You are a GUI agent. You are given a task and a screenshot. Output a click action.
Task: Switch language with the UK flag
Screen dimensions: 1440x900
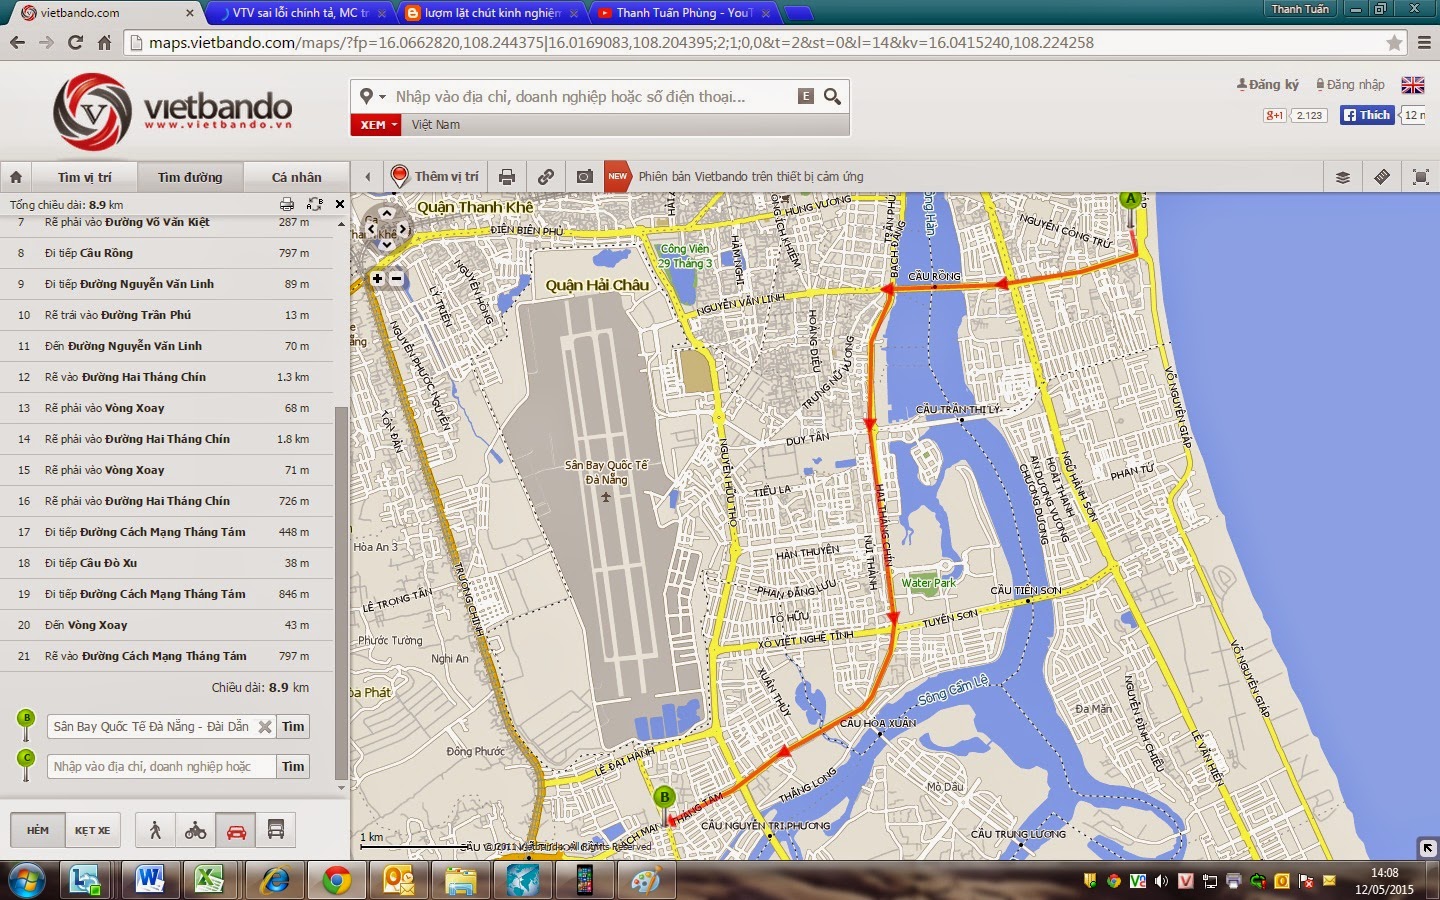click(x=1413, y=85)
